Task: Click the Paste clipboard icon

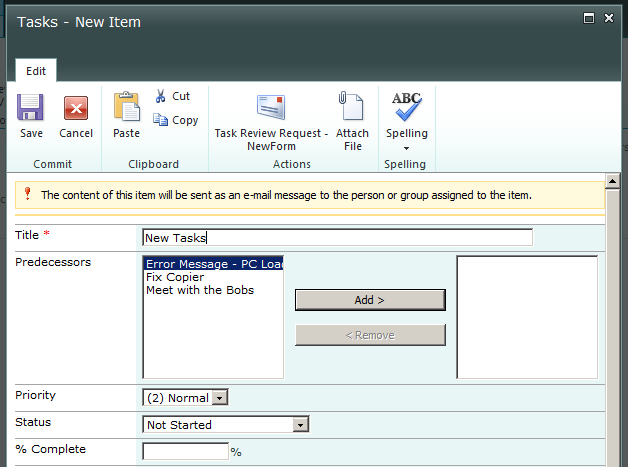Action: pyautogui.click(x=127, y=108)
